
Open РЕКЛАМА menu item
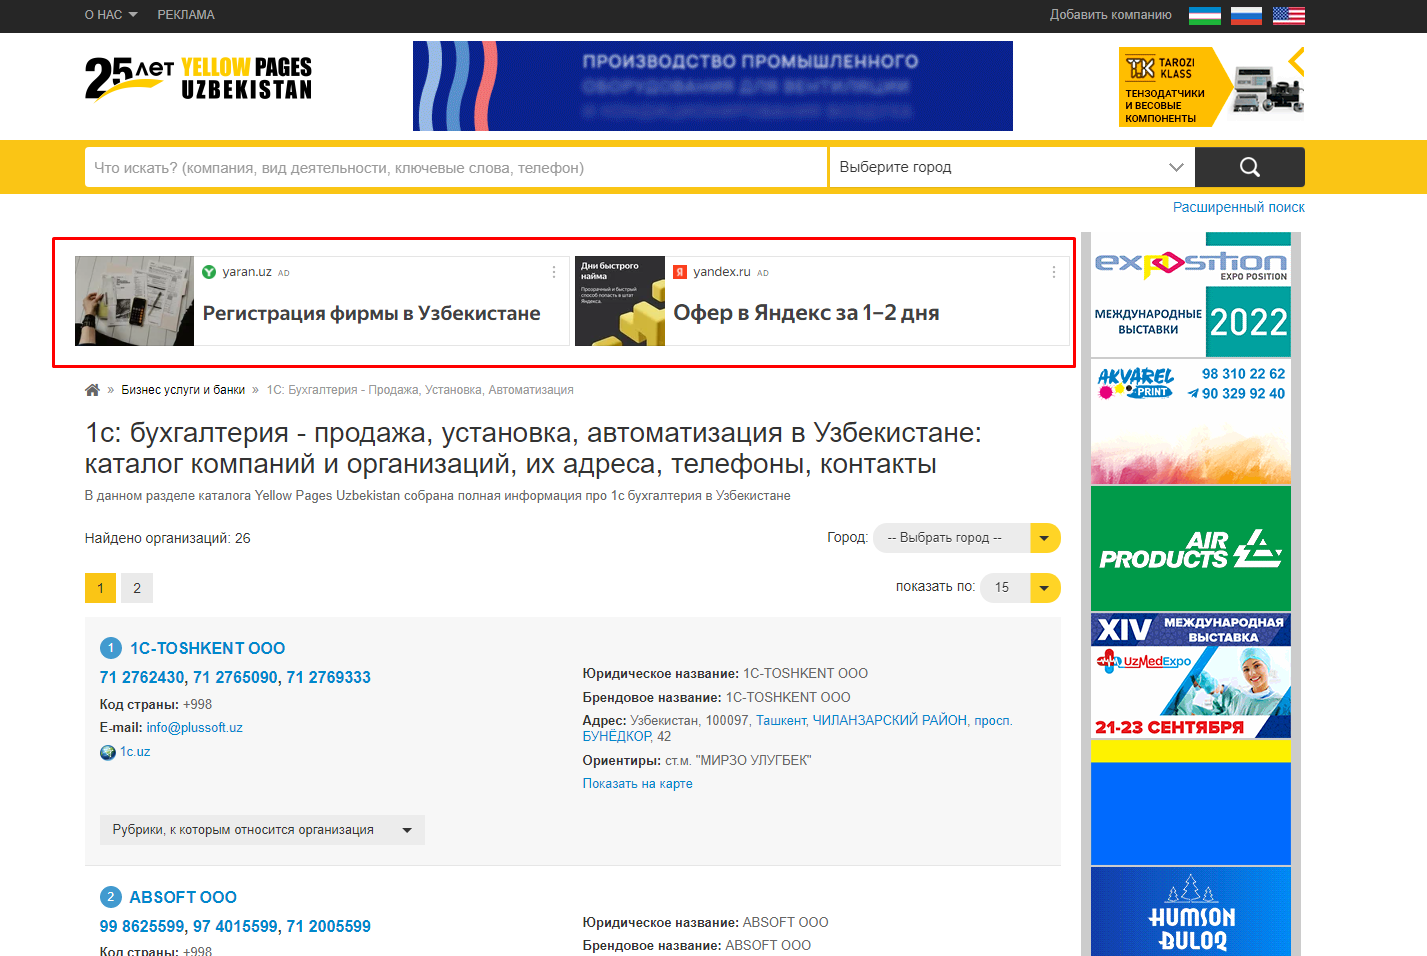tap(186, 15)
